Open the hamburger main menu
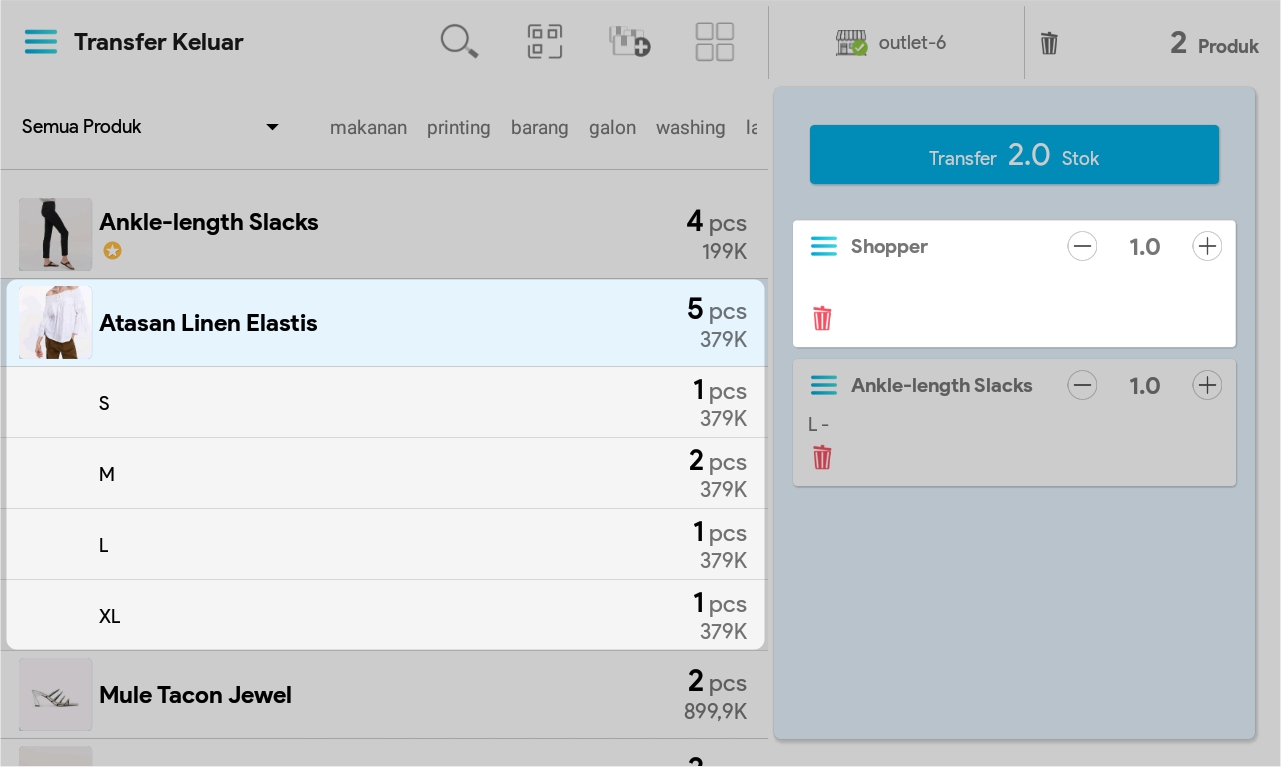The width and height of the screenshot is (1281, 767). tap(41, 42)
